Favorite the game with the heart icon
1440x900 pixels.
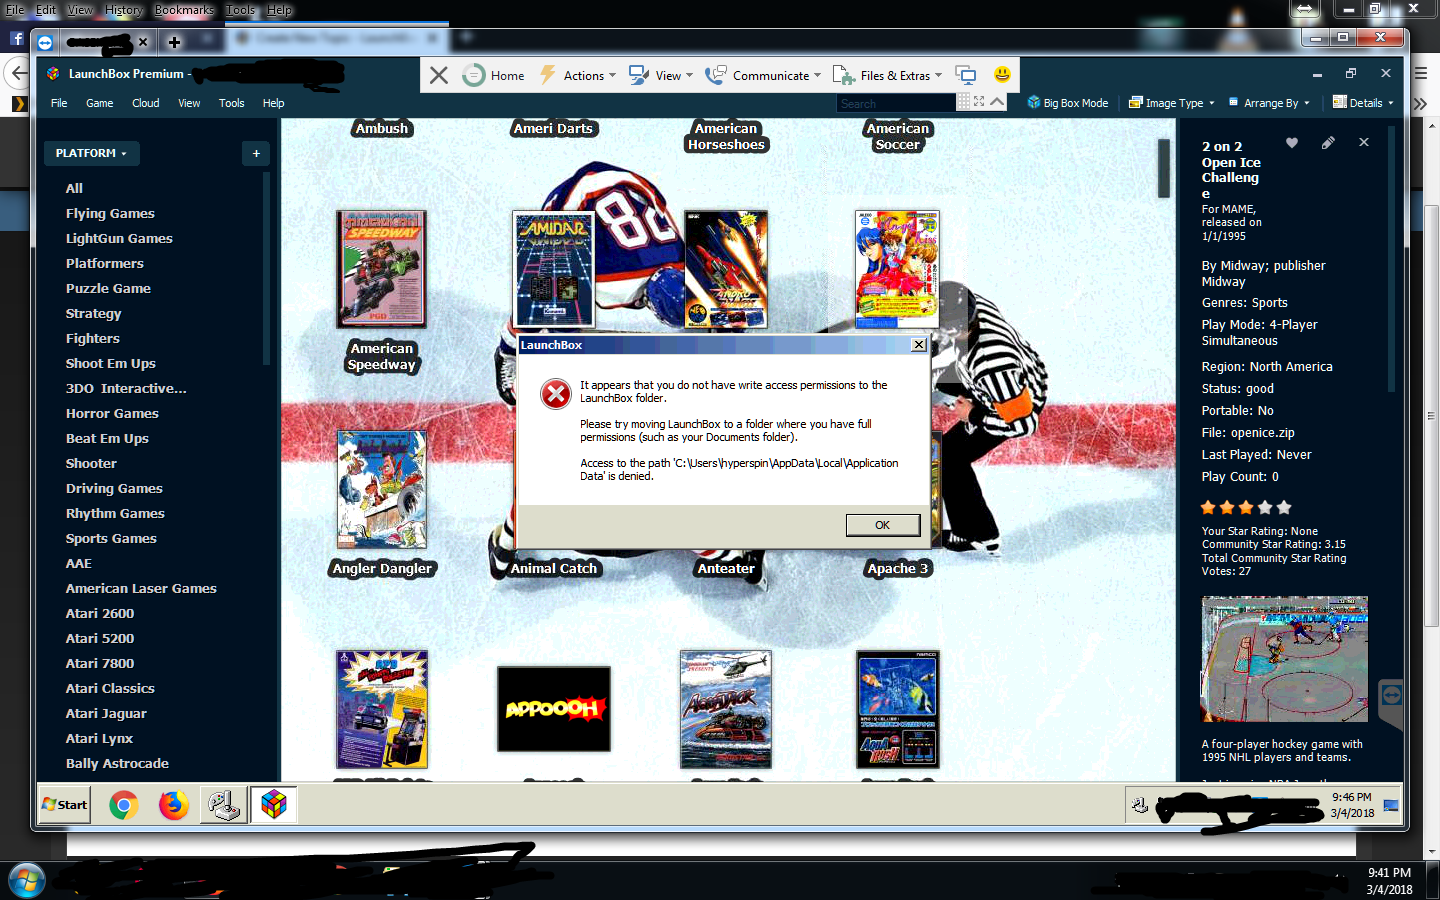1292,143
